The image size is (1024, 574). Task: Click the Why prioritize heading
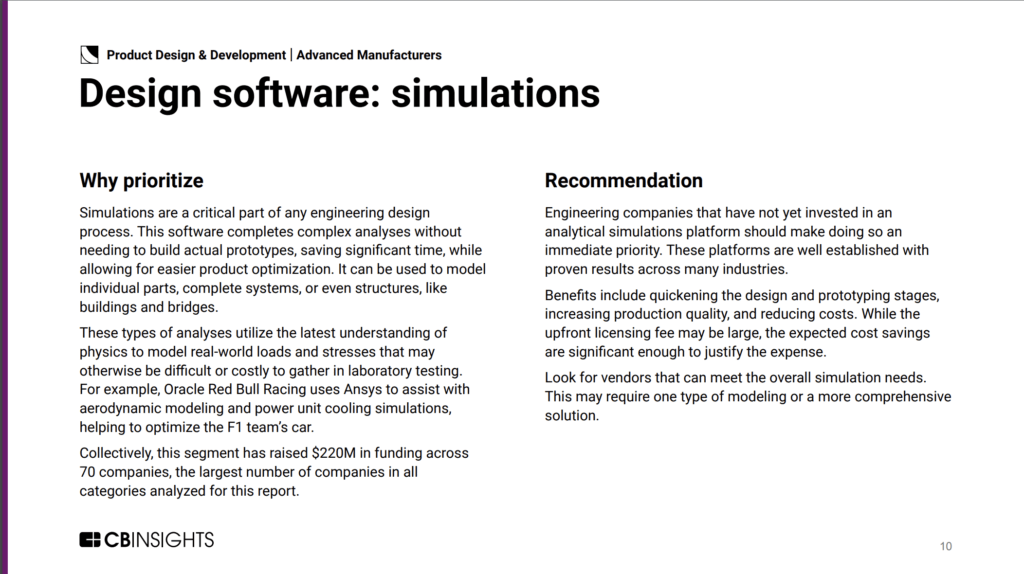(141, 181)
